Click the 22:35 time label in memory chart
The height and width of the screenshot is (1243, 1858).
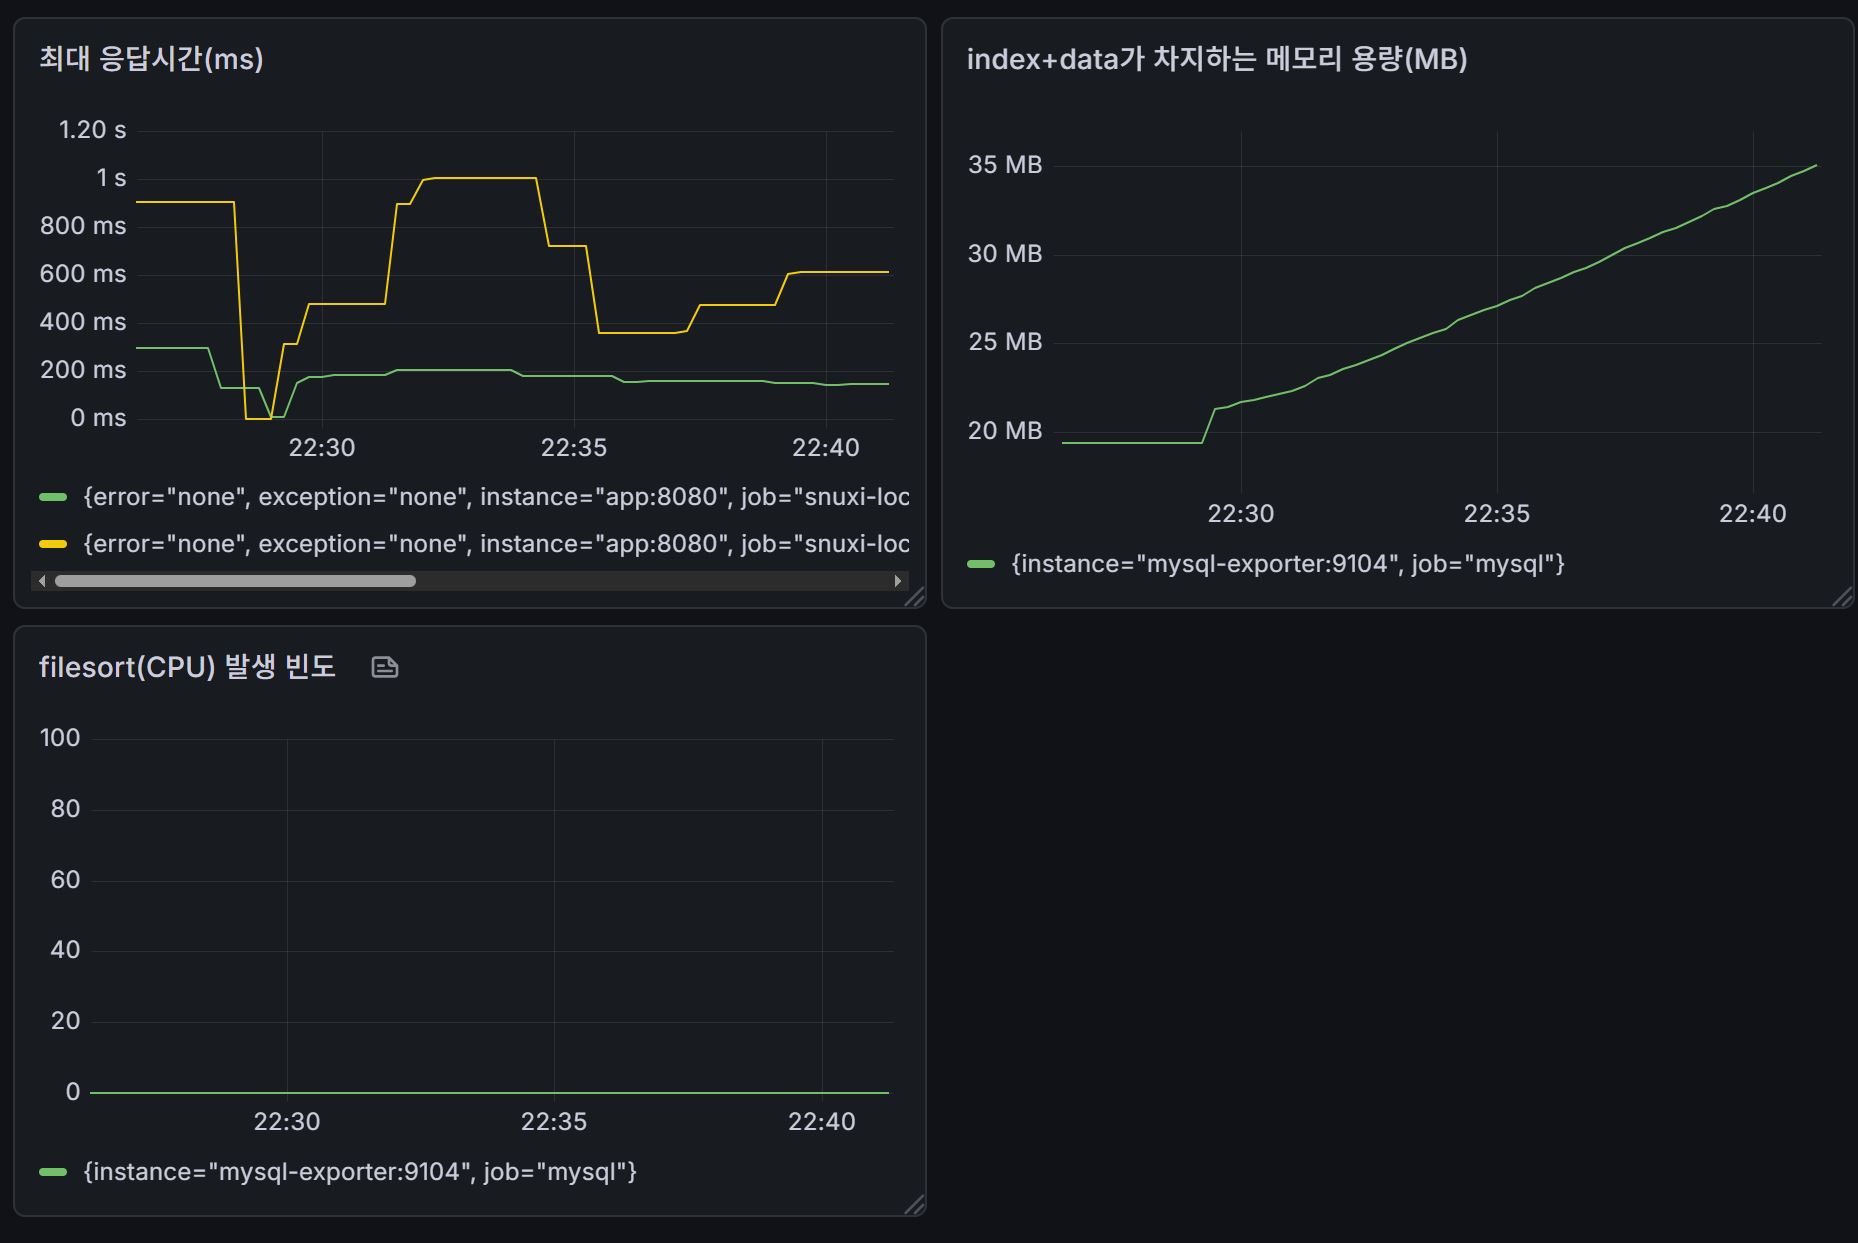(x=1496, y=514)
